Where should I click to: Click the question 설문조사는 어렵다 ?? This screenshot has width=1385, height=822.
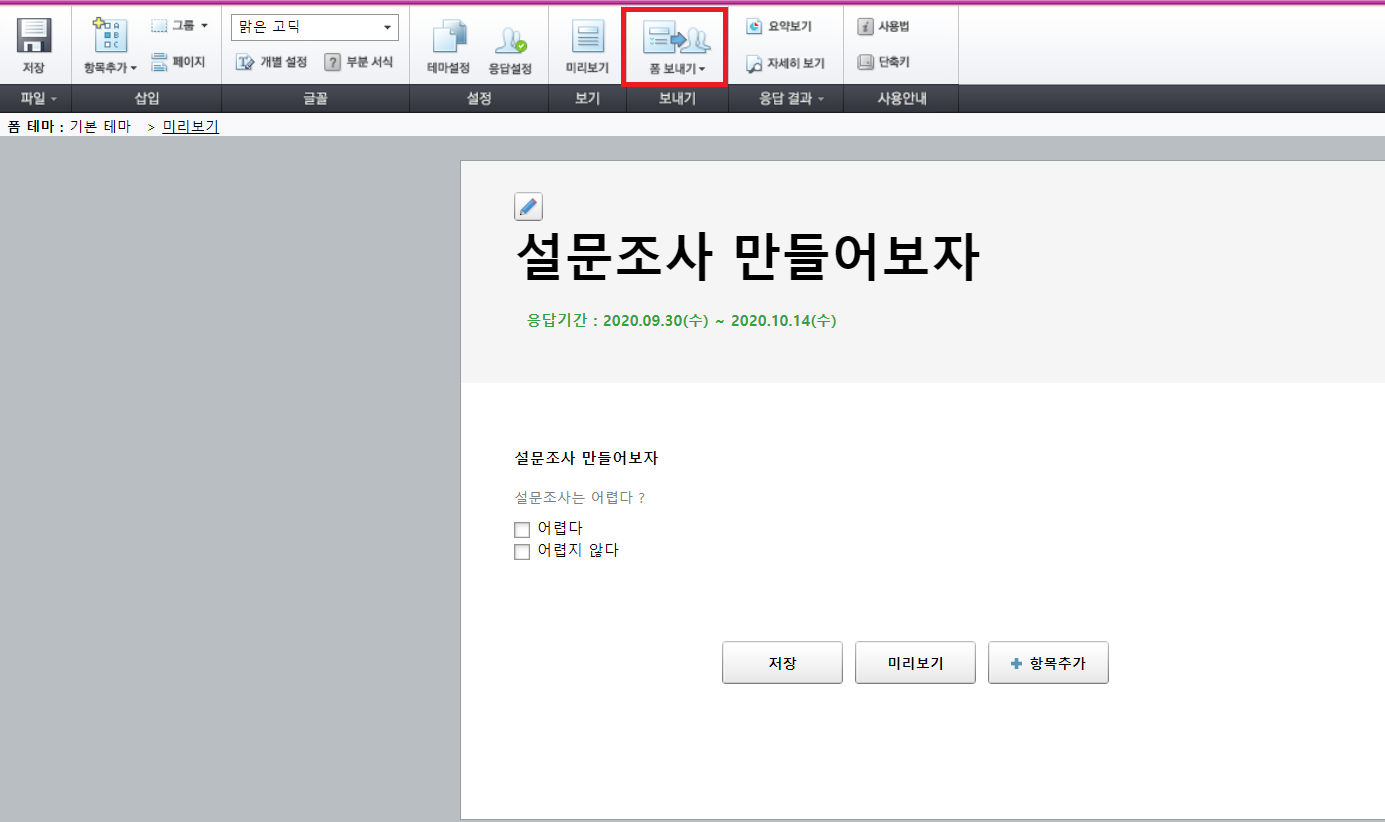click(580, 497)
